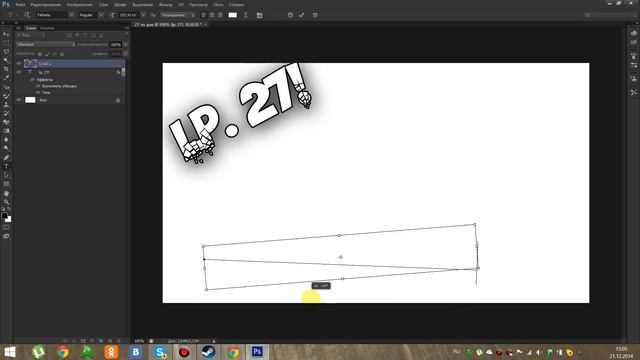This screenshot has height=360, width=640.
Task: Switch to the Каналы tab
Action: click(47, 28)
